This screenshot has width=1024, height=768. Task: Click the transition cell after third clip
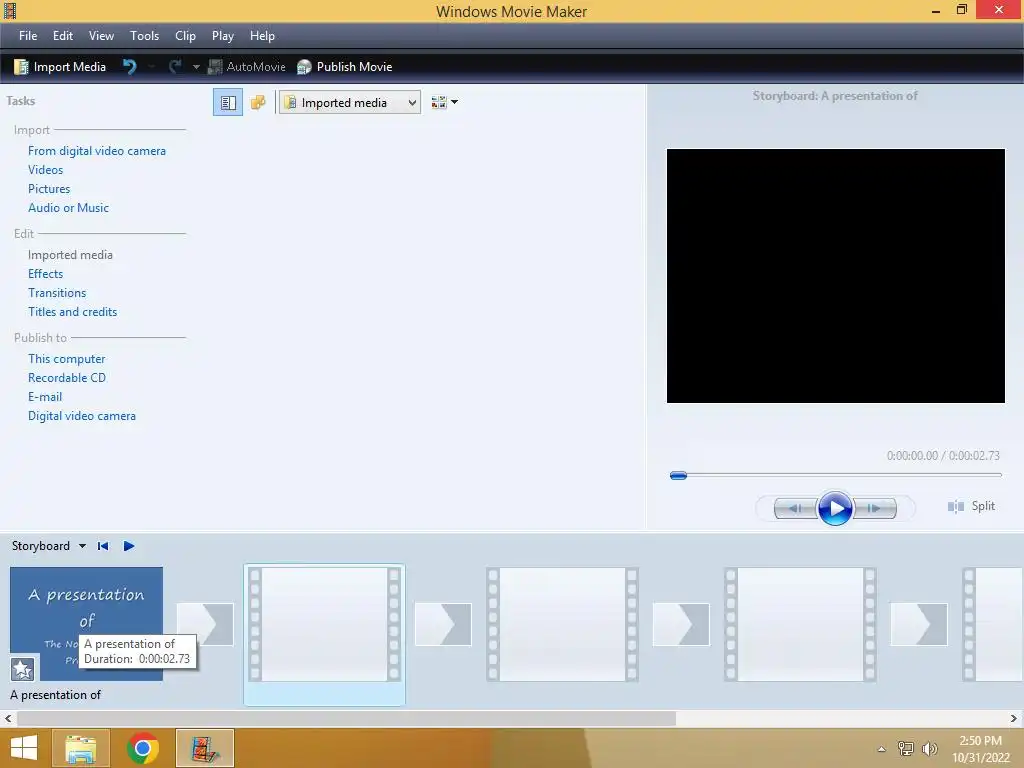pos(680,624)
